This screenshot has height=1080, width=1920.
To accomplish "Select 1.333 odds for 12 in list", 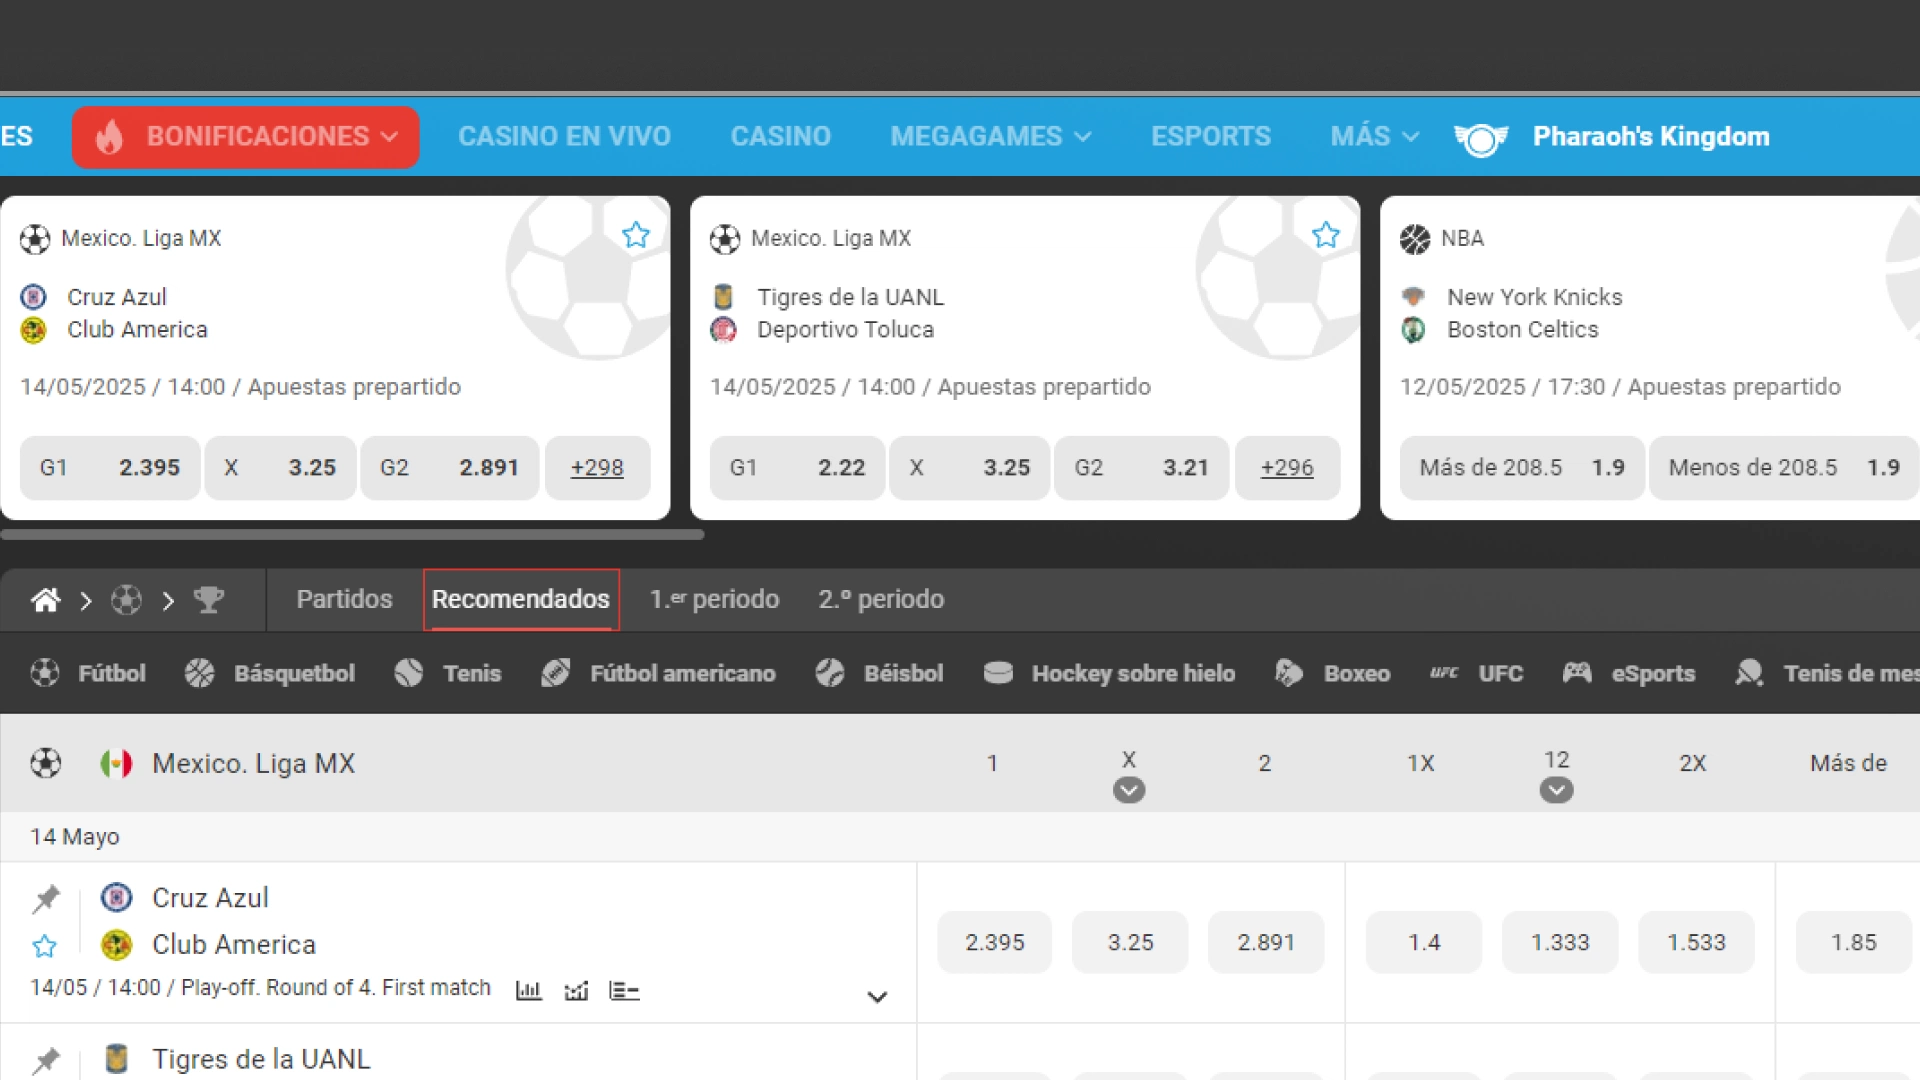I will click(1560, 942).
